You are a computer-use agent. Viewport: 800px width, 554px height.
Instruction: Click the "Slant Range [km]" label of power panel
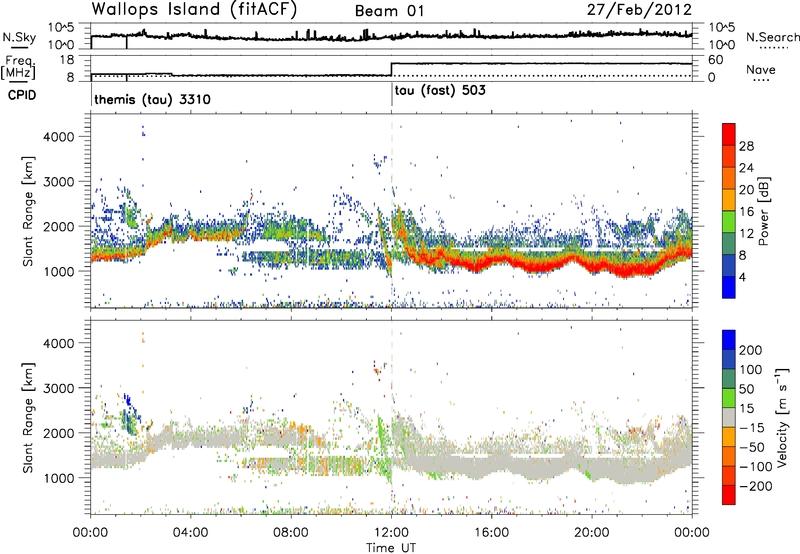pos(28,211)
